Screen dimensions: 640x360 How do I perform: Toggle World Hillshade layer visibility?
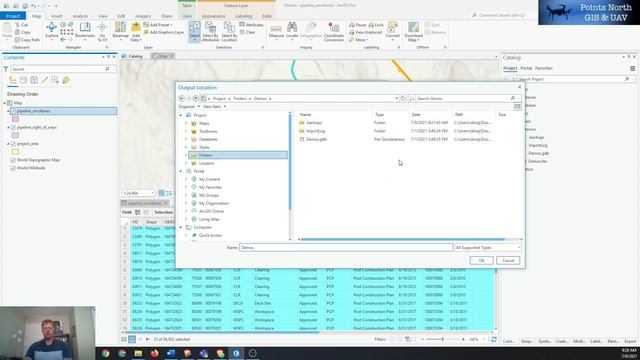(13, 168)
